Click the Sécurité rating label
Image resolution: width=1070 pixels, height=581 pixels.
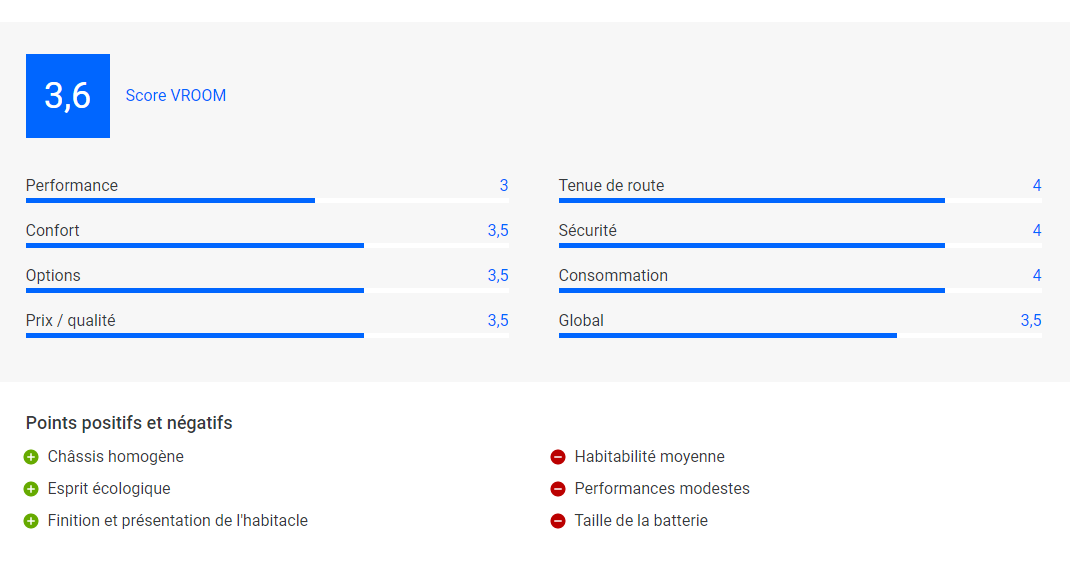(x=588, y=231)
